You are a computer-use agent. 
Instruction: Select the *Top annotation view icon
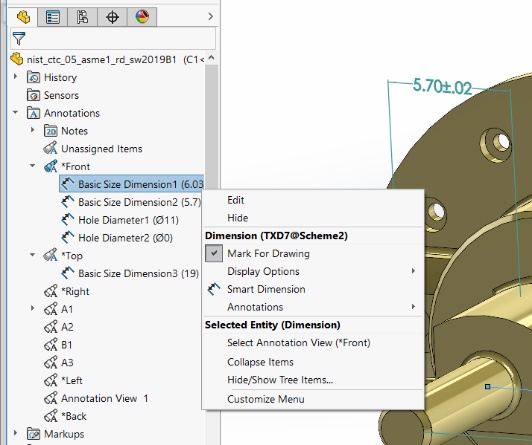(x=51, y=255)
